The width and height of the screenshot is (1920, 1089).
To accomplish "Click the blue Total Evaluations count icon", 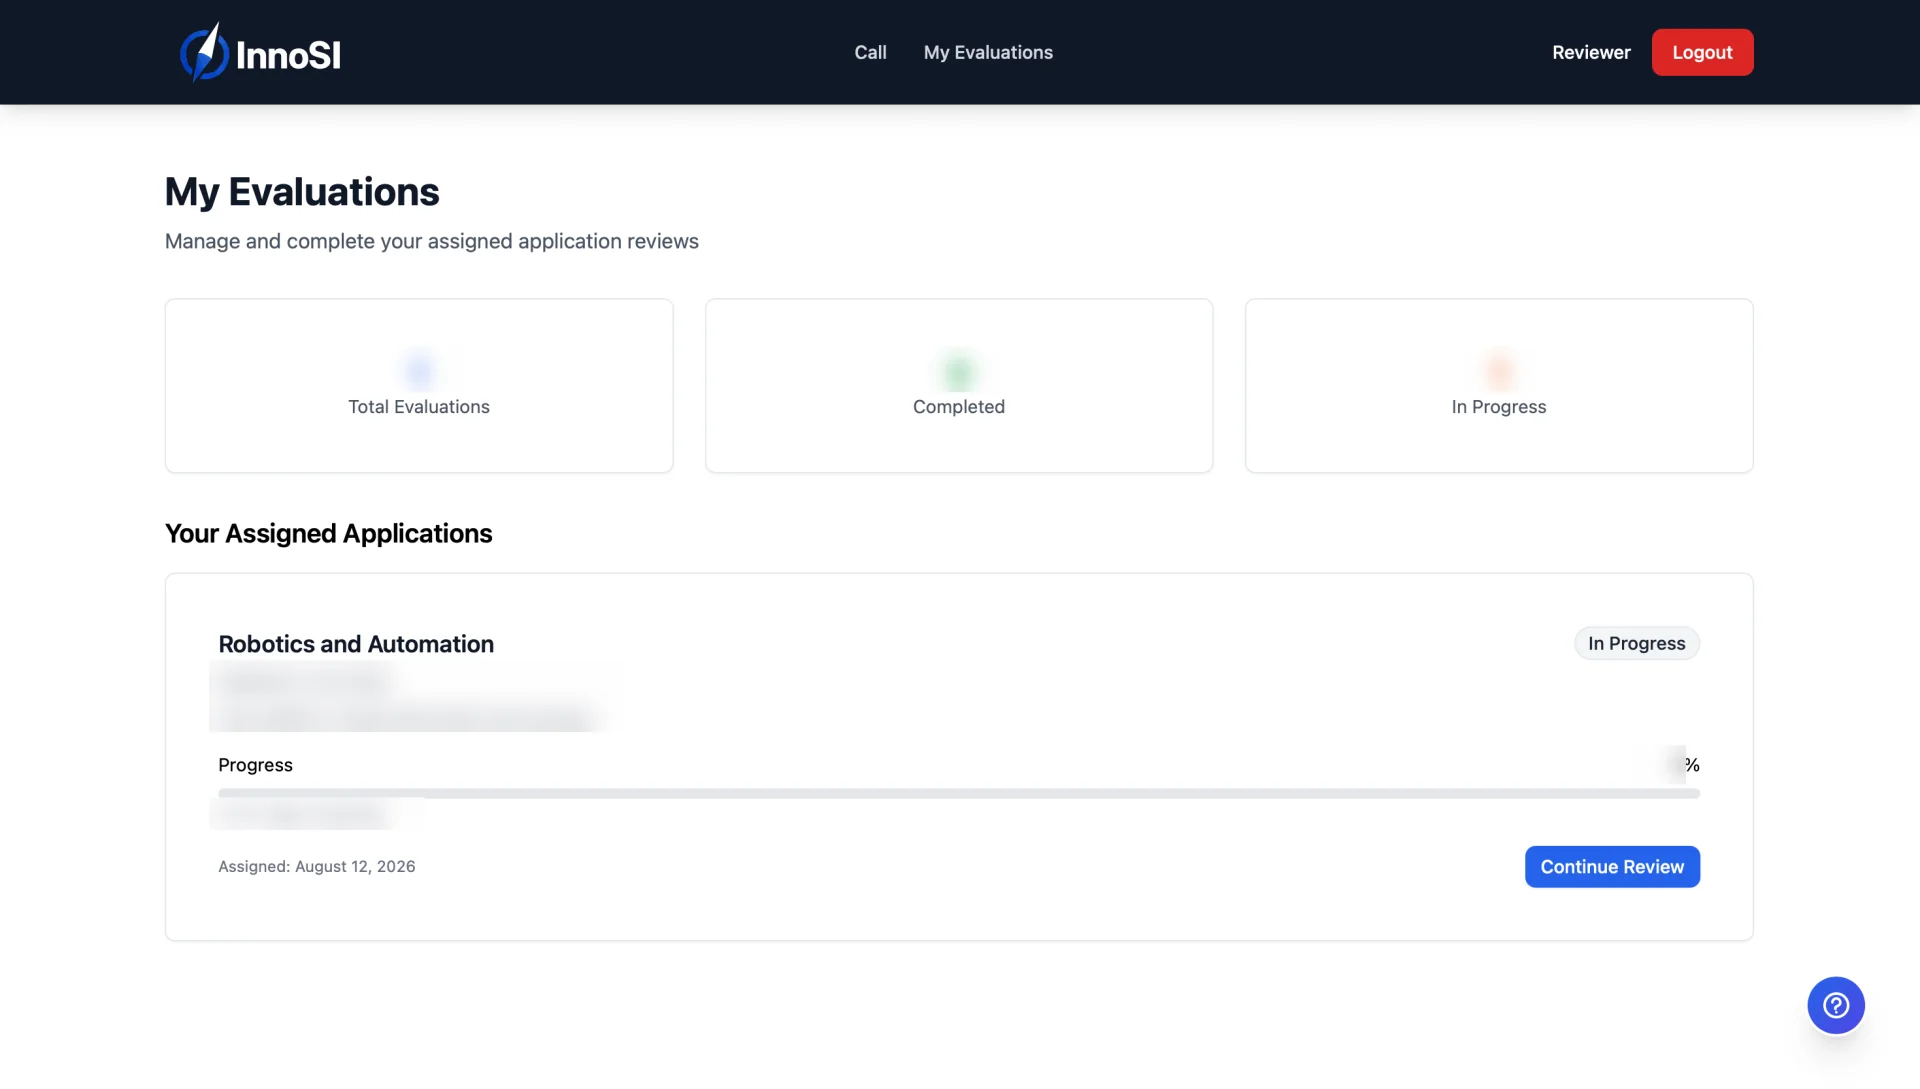I will tap(419, 371).
